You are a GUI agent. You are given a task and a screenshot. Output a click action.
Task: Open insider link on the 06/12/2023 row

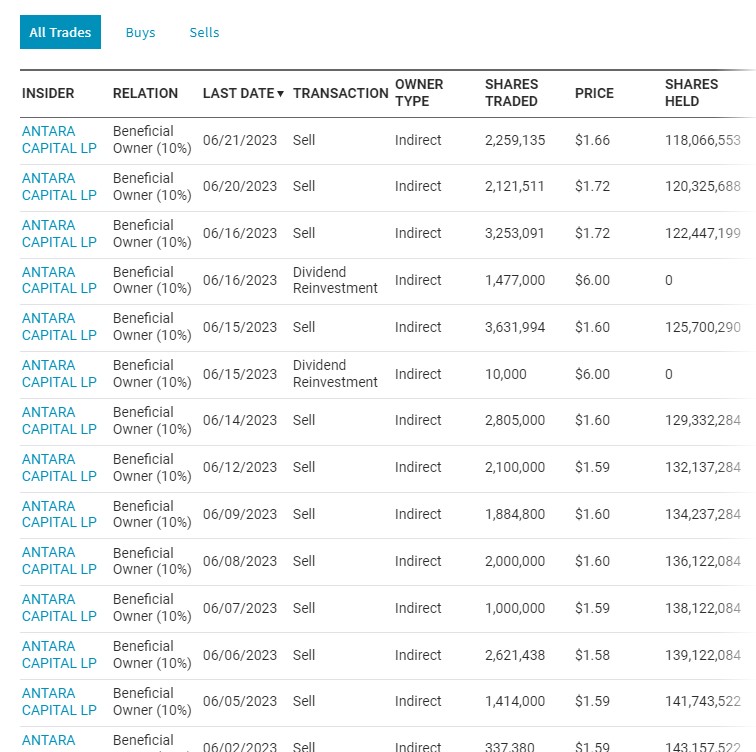tap(59, 468)
